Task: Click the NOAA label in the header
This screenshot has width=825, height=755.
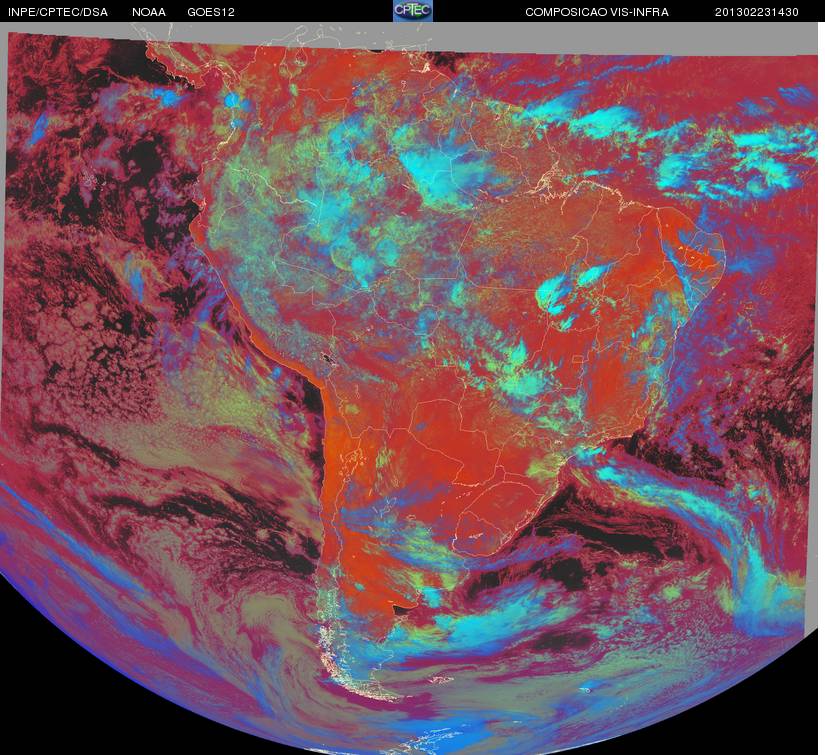Action: [149, 12]
